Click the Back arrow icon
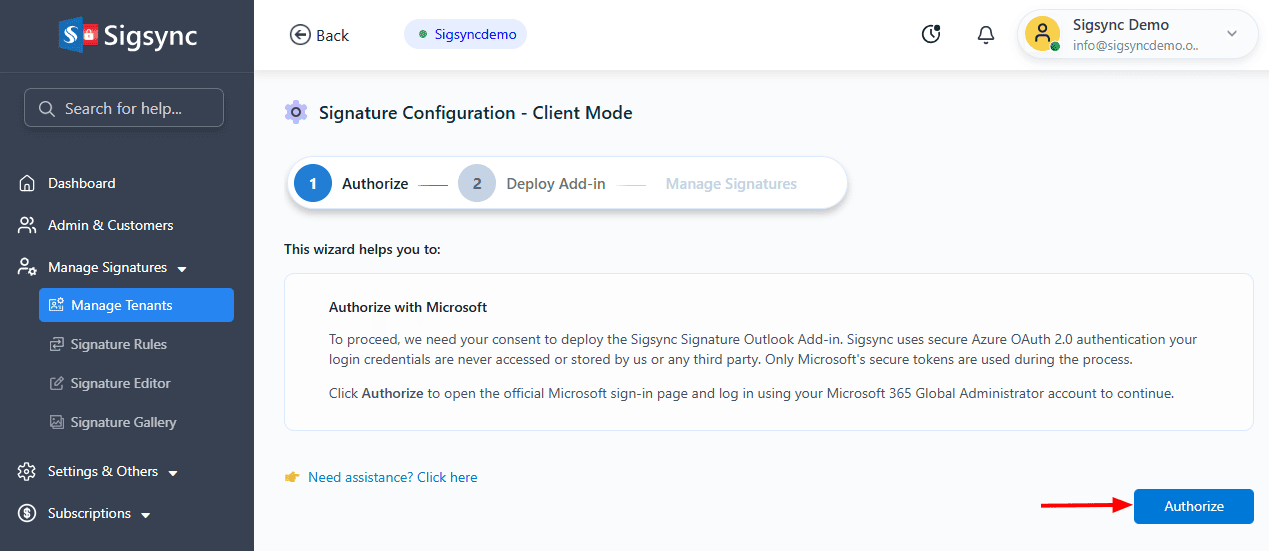Image resolution: width=1269 pixels, height=551 pixels. point(300,35)
